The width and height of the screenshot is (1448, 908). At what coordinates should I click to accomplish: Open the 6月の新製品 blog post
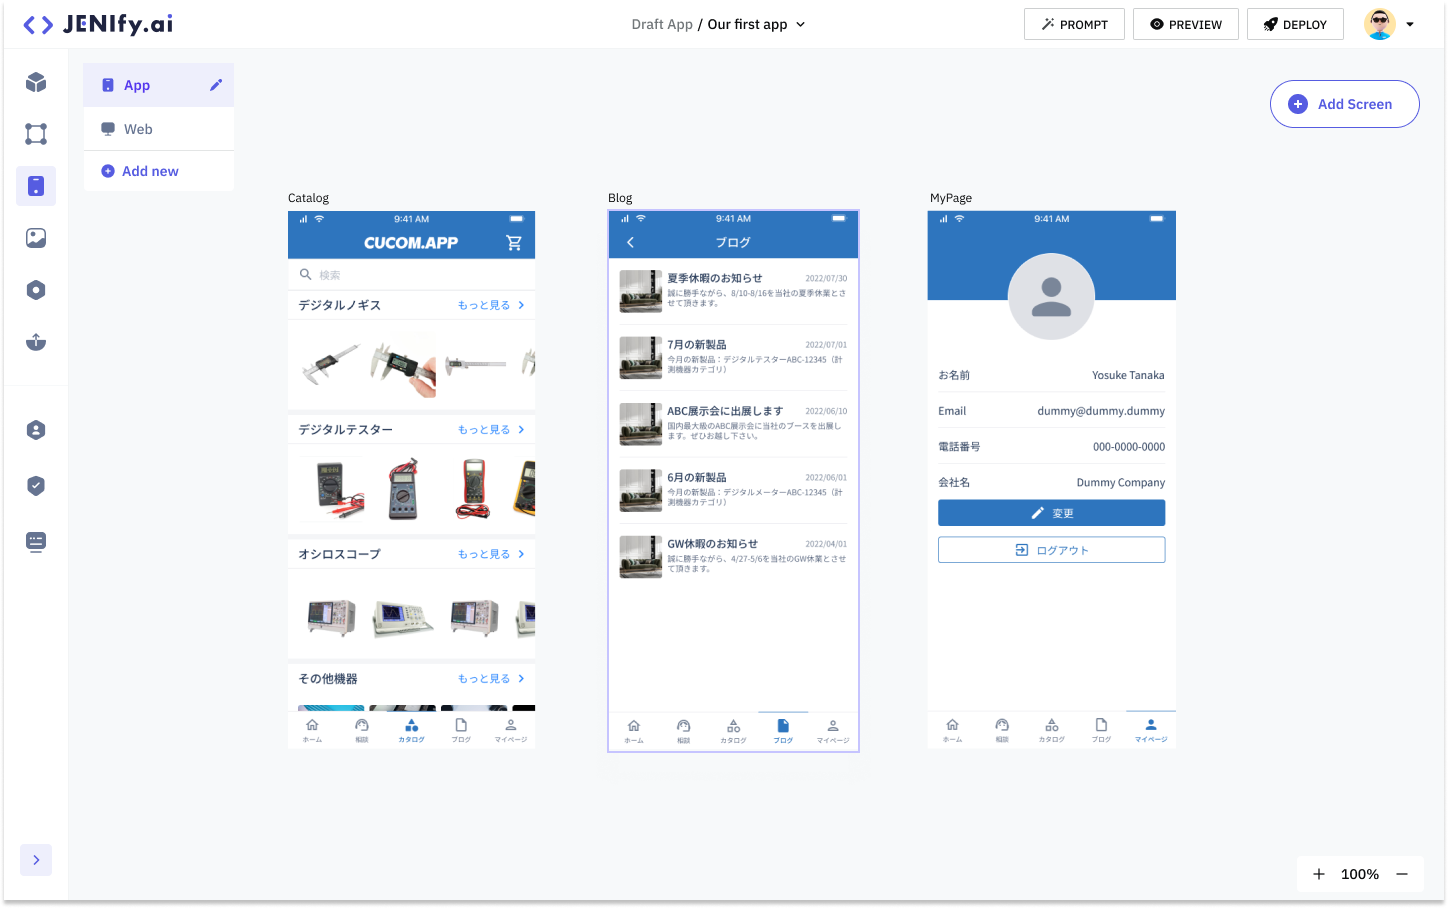733,490
